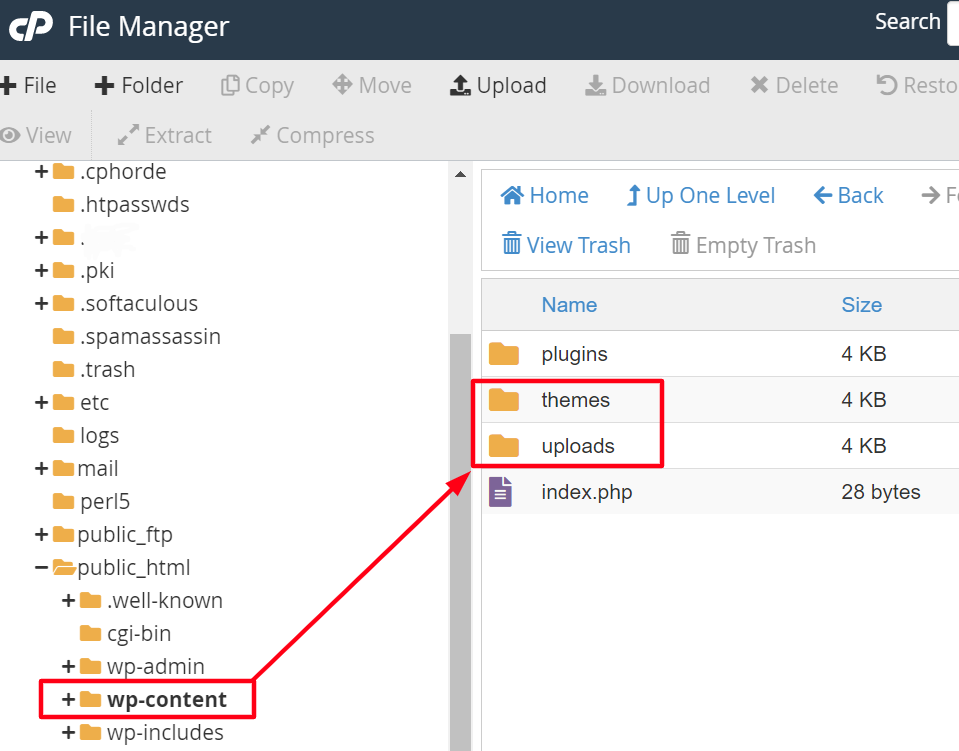This screenshot has width=959, height=751.
Task: Sort file list by Name column
Action: click(x=569, y=305)
